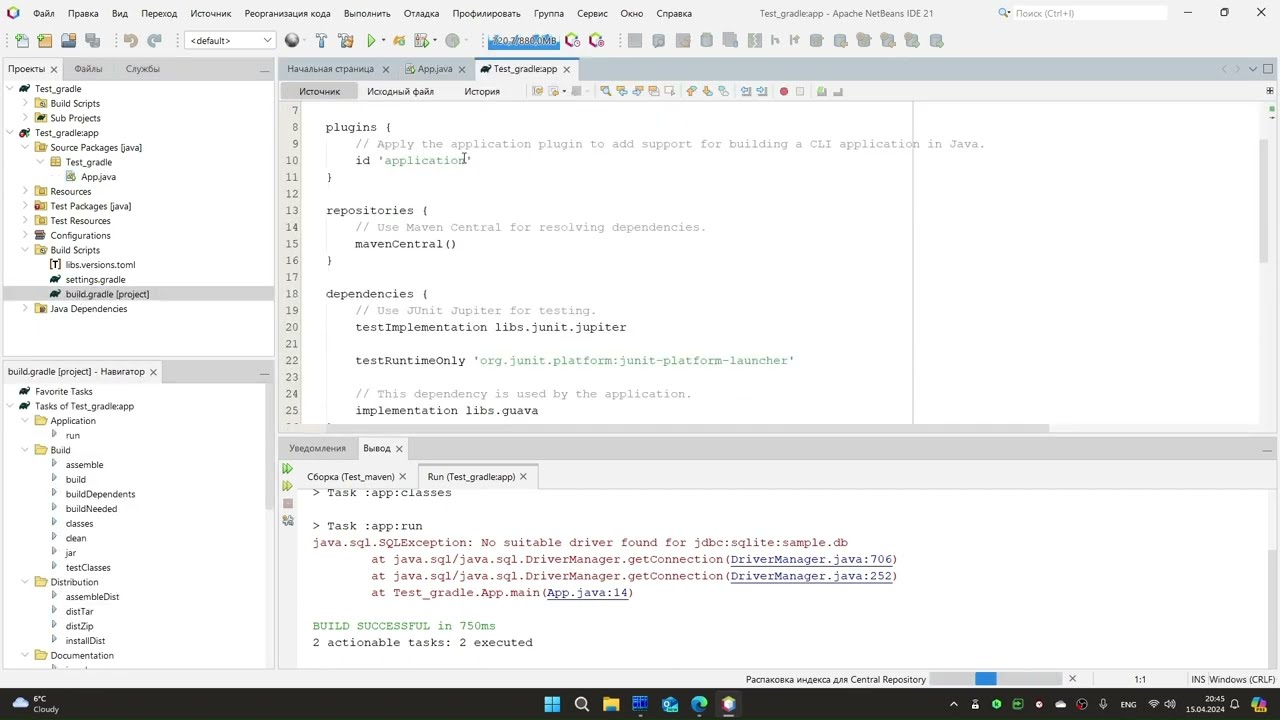This screenshot has width=1280, height=720.
Task: Select the История editor view button
Action: click(x=482, y=91)
